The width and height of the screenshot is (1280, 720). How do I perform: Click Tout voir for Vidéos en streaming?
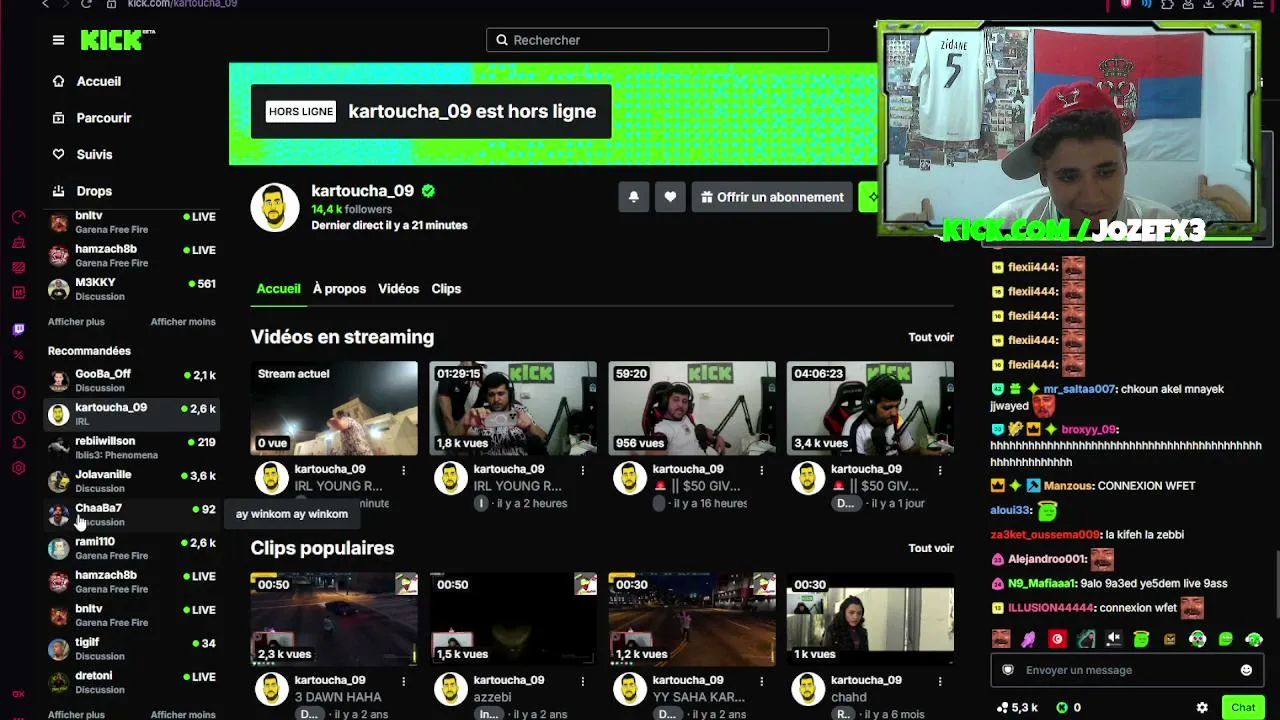click(931, 338)
